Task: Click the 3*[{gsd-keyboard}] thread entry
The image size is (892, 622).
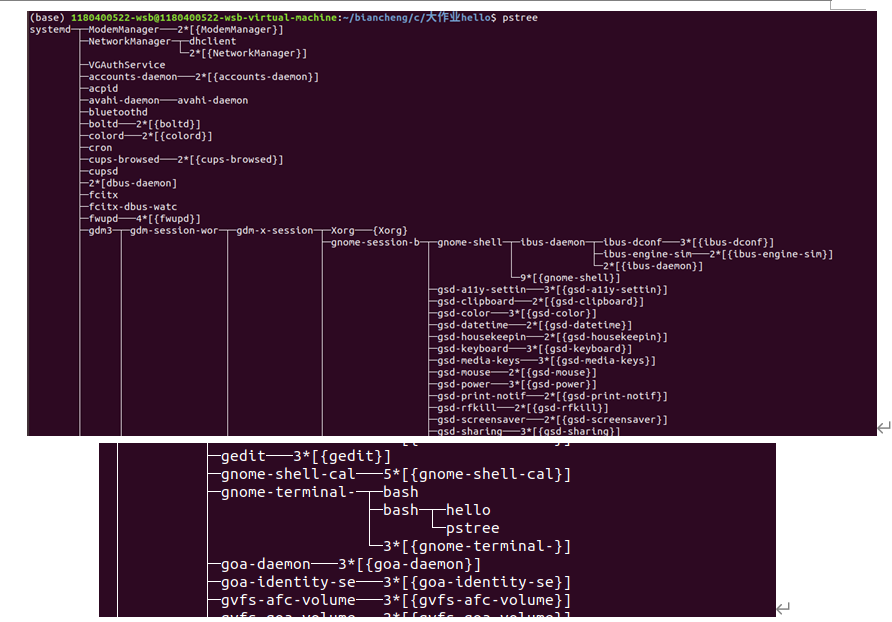Action: (579, 349)
